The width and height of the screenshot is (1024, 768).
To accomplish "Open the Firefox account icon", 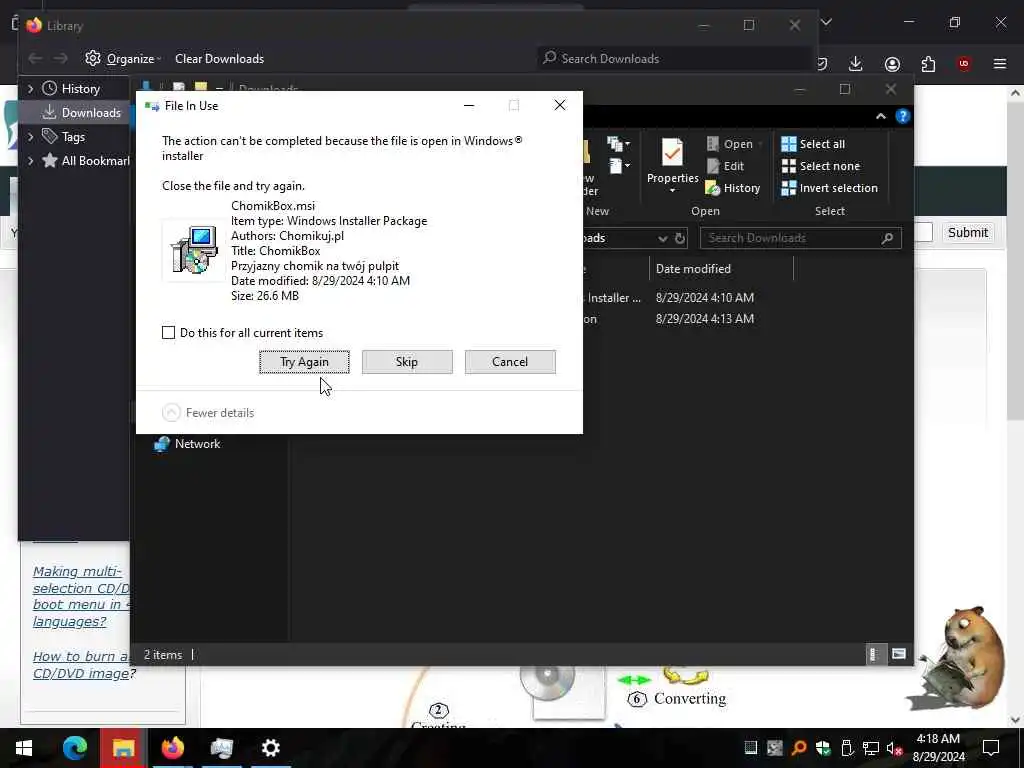I will point(892,64).
